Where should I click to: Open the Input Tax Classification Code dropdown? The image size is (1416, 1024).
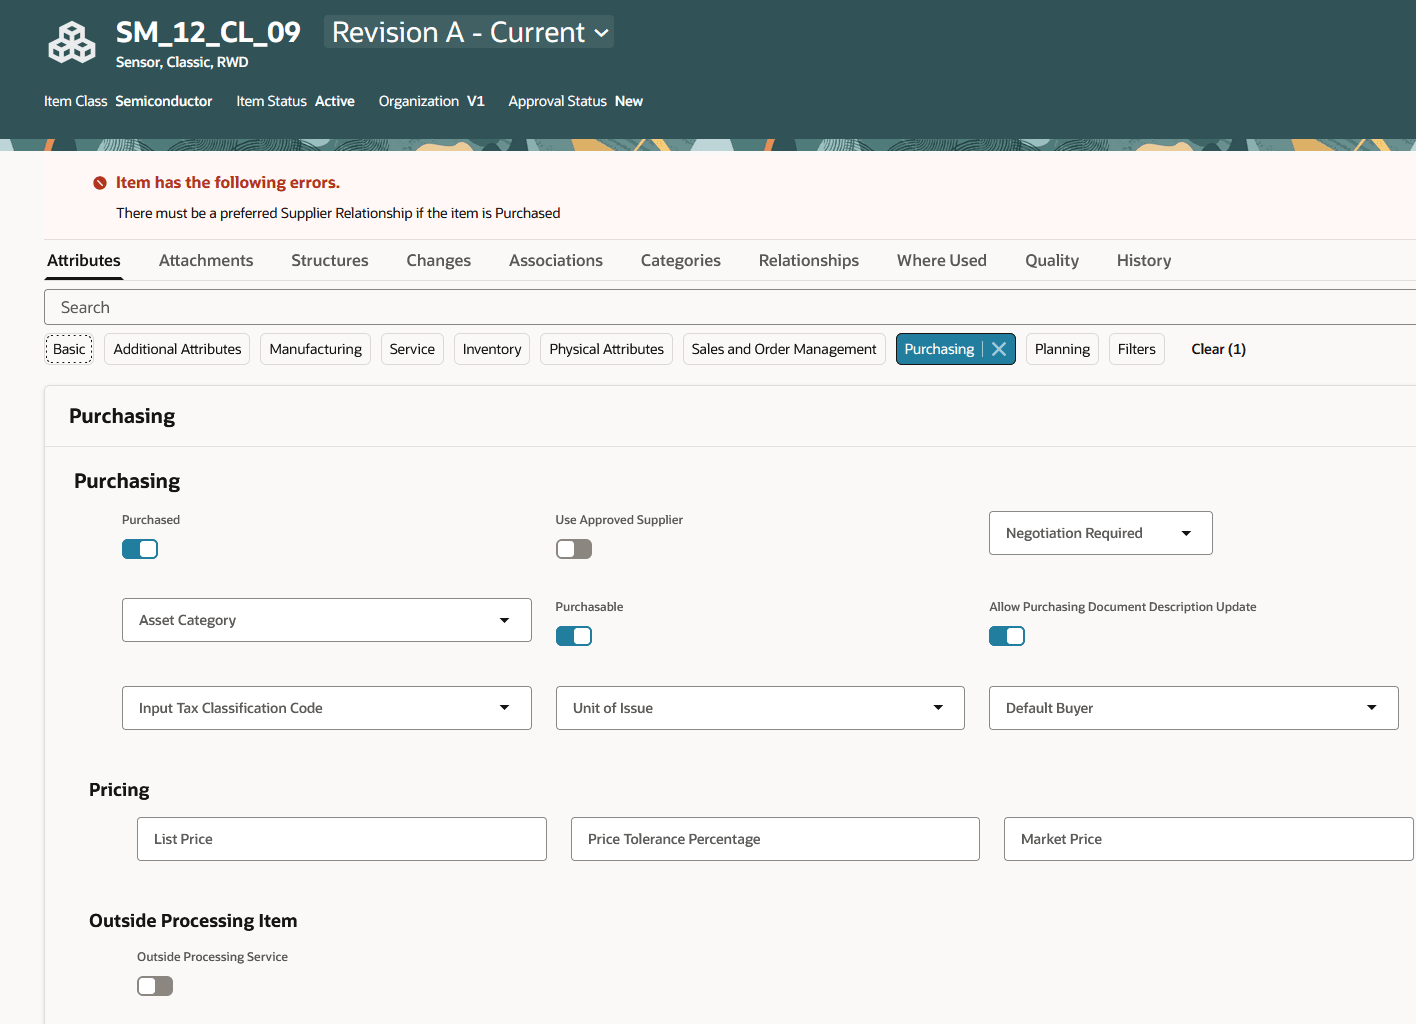[x=327, y=708]
